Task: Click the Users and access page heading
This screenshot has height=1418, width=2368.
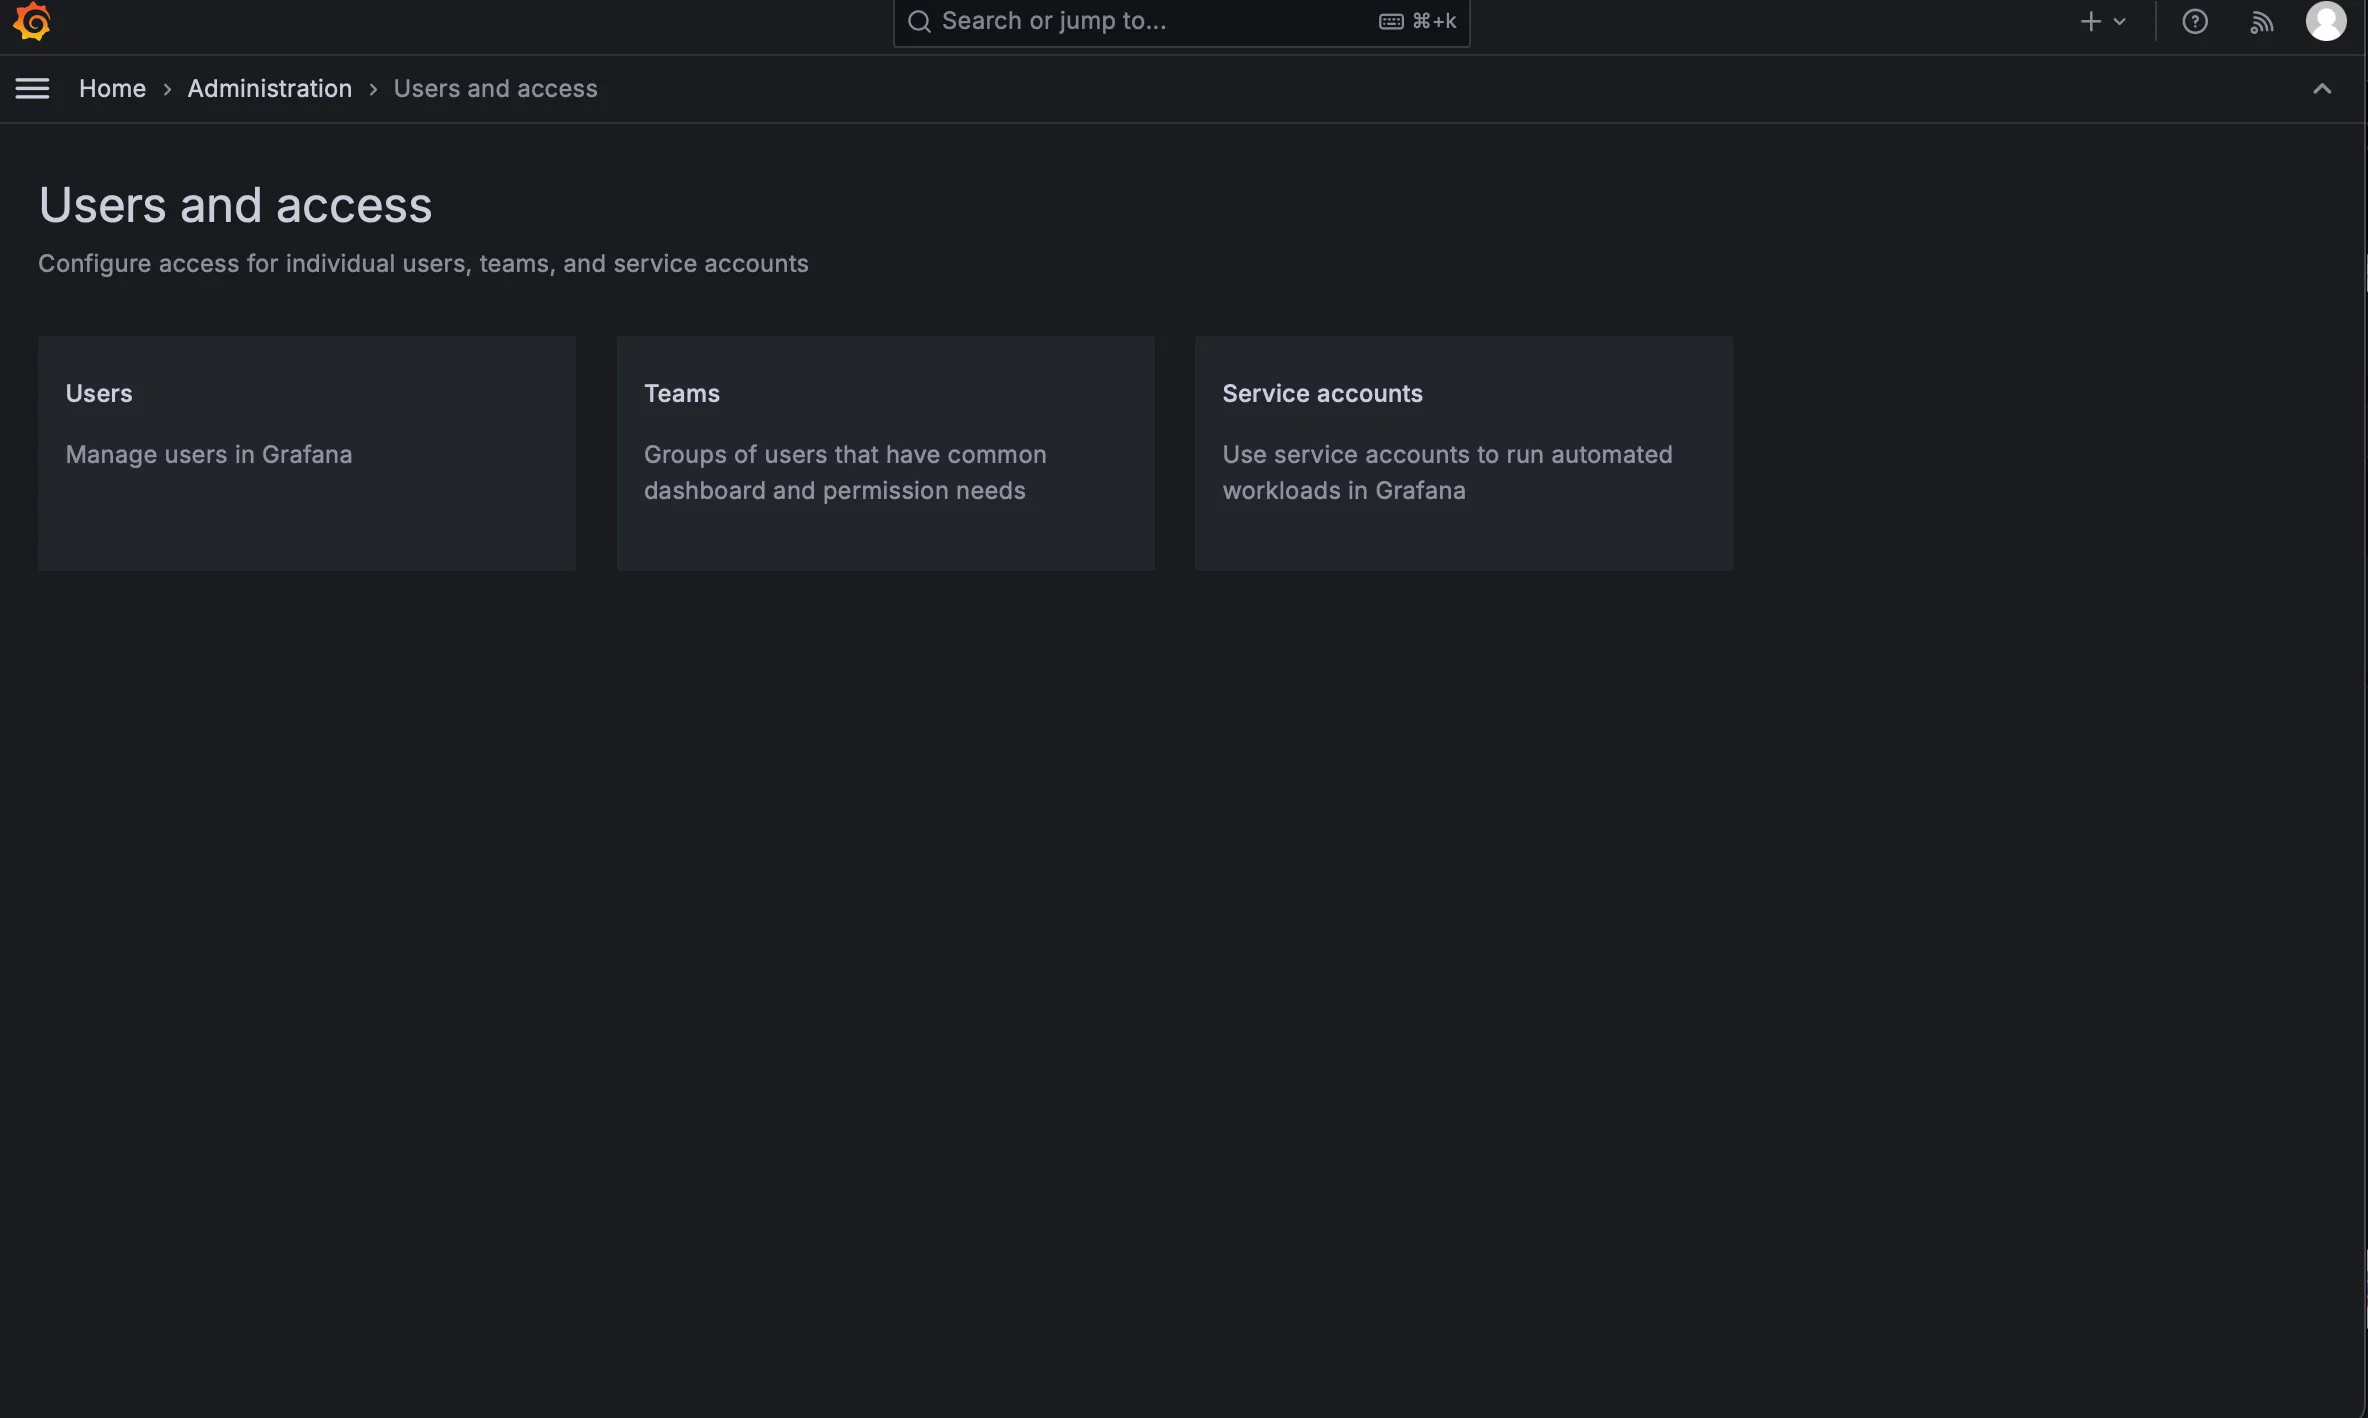Action: click(x=235, y=205)
